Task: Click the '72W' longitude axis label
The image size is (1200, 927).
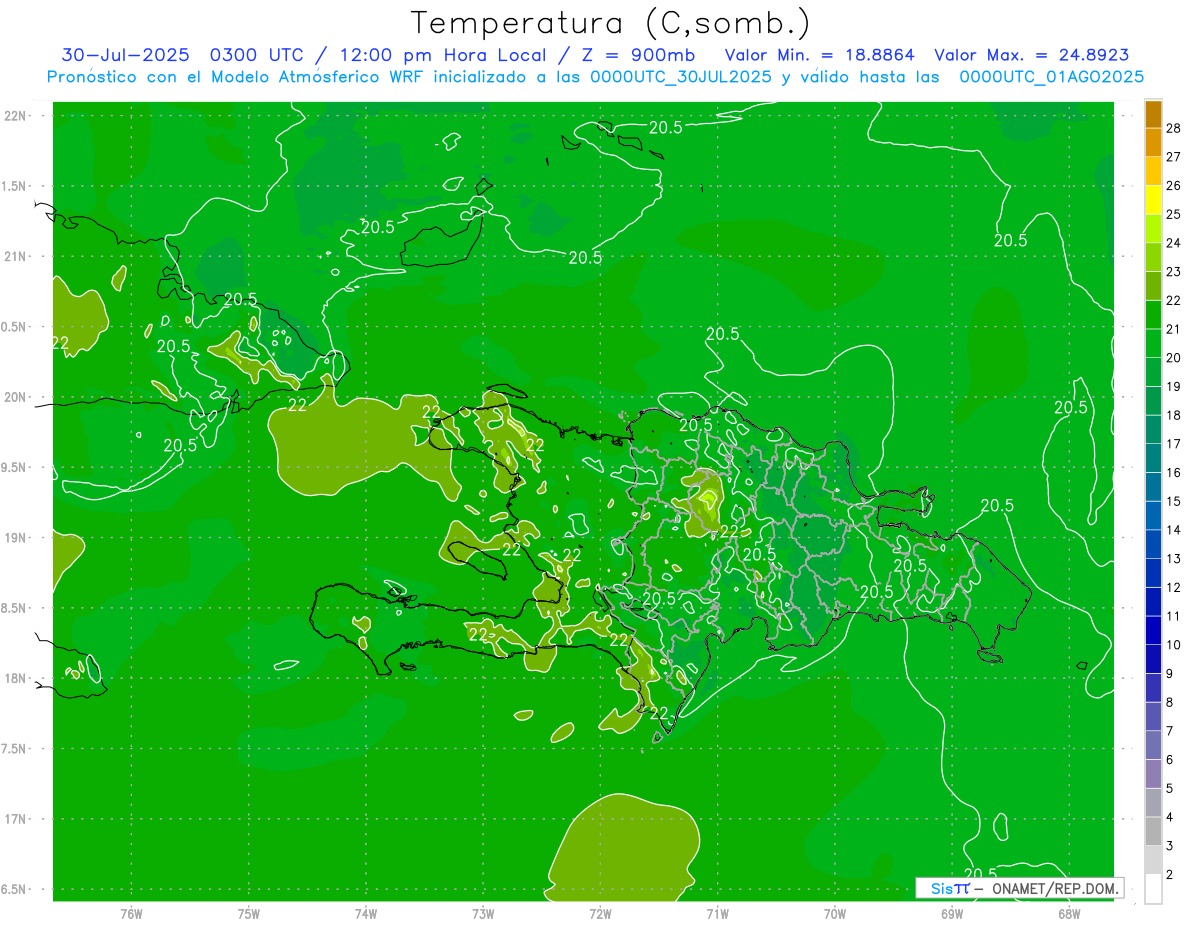Action: coord(600,914)
